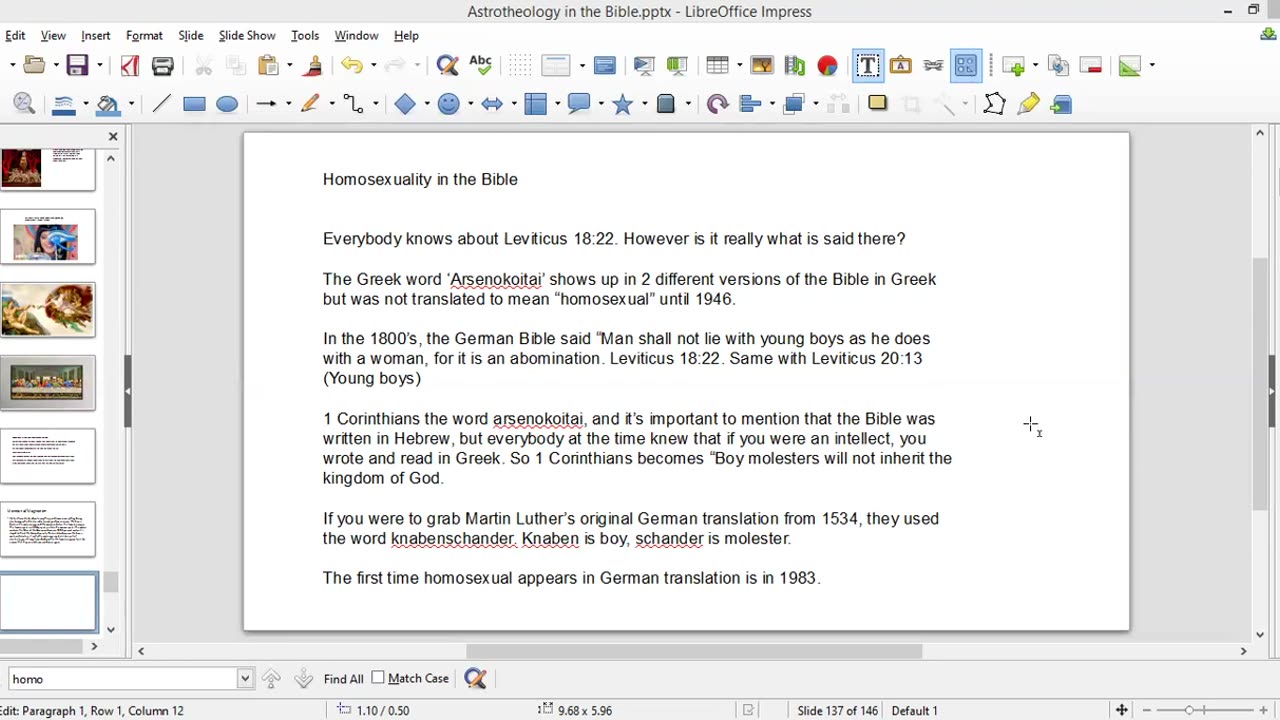
Task: Pick the Rotate tool
Action: (717, 104)
